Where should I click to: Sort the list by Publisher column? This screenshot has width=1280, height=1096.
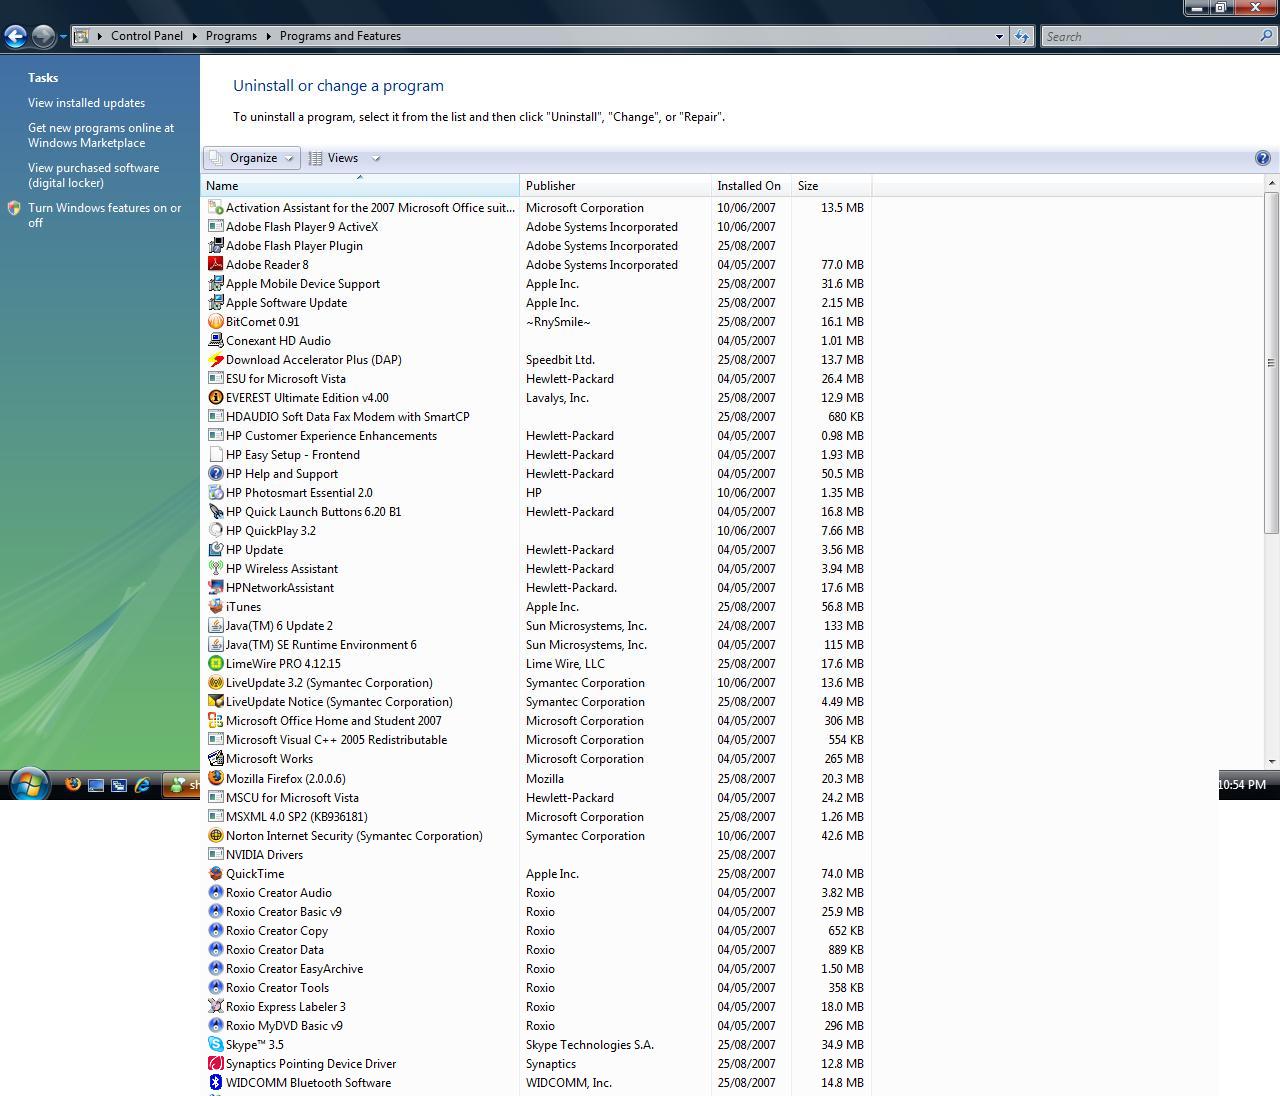pos(616,186)
